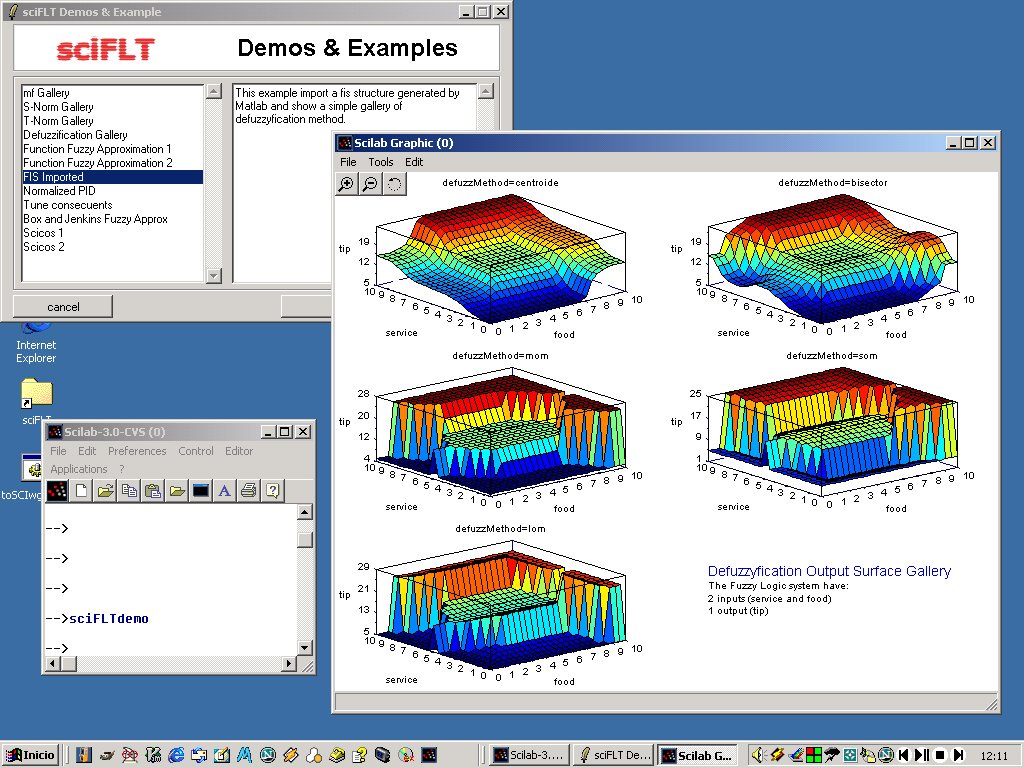1024x768 pixels.
Task: Select 'mf Gallery' in demo list
Action: (x=112, y=93)
